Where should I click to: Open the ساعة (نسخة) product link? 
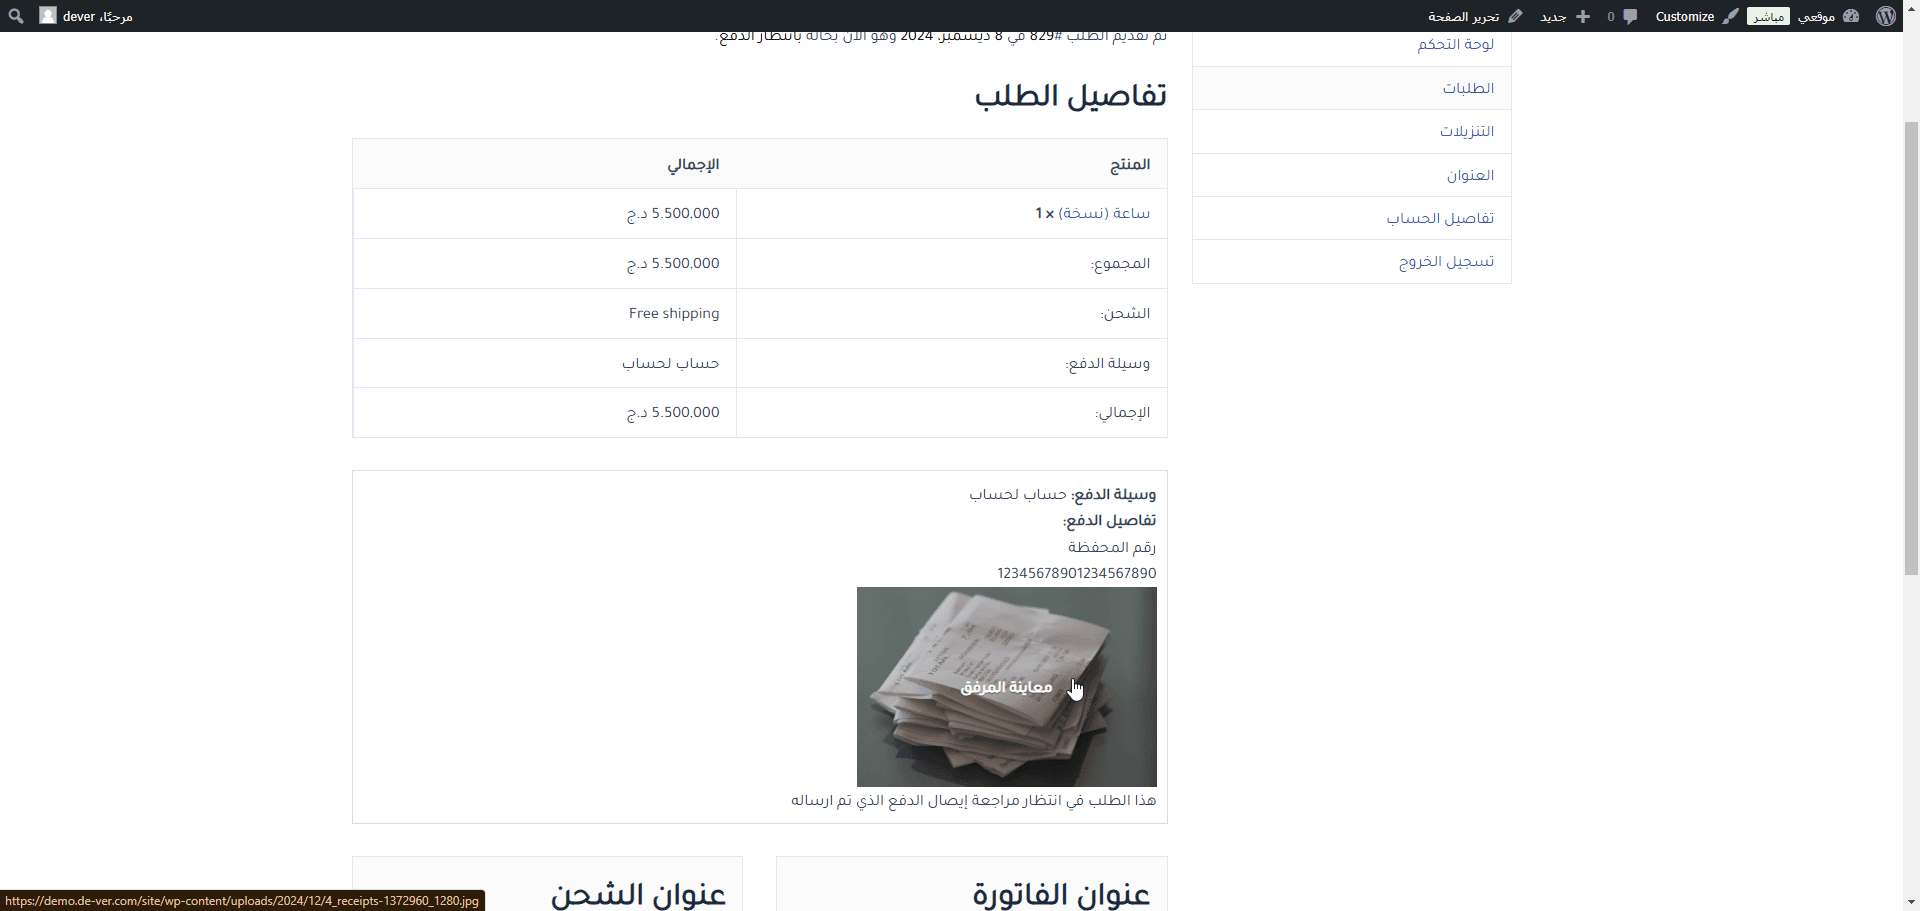click(1104, 213)
